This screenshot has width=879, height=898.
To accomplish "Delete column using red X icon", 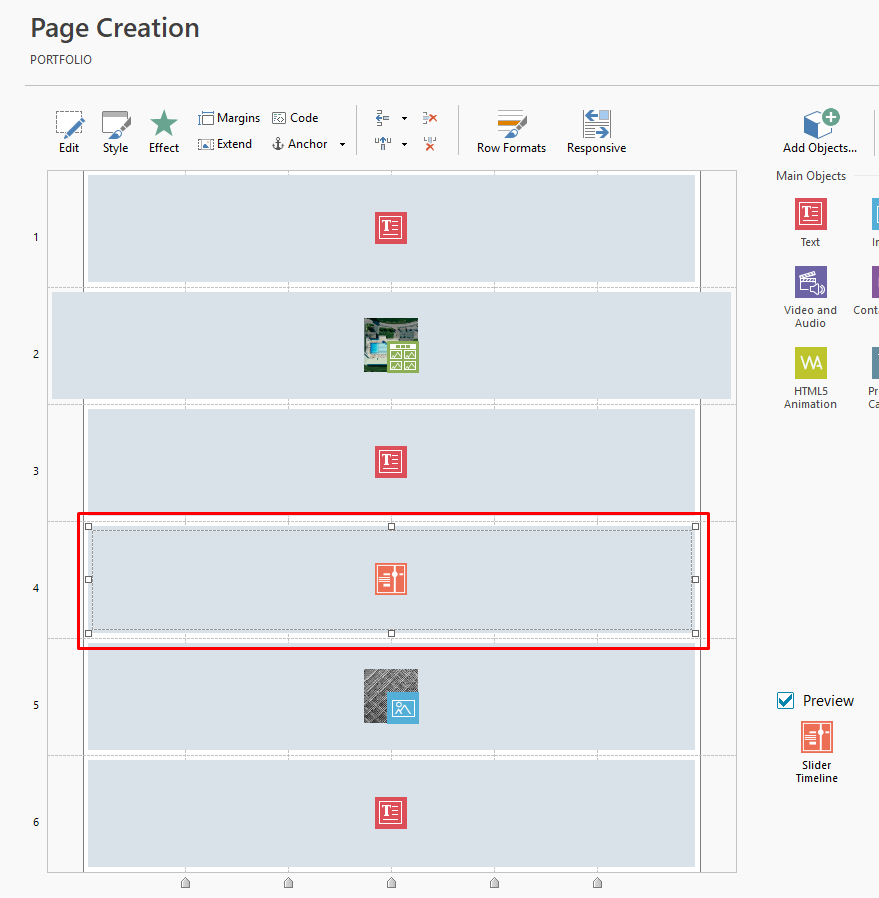I will pyautogui.click(x=430, y=118).
